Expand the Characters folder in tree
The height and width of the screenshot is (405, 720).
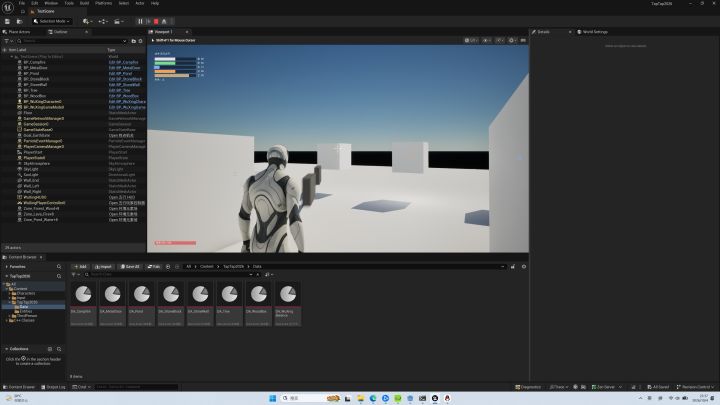point(11,293)
